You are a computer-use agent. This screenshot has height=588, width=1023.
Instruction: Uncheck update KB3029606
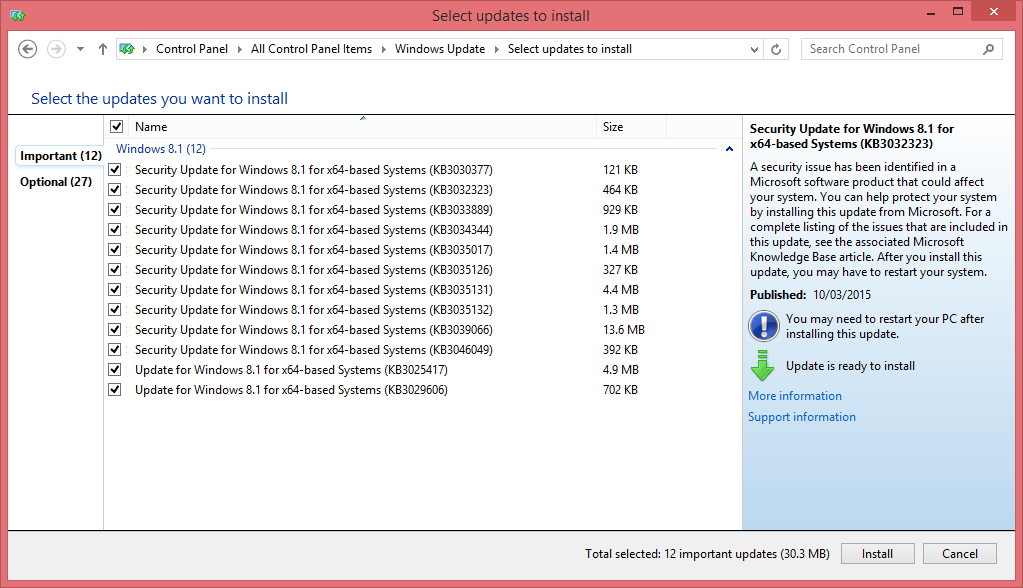pyautogui.click(x=115, y=390)
